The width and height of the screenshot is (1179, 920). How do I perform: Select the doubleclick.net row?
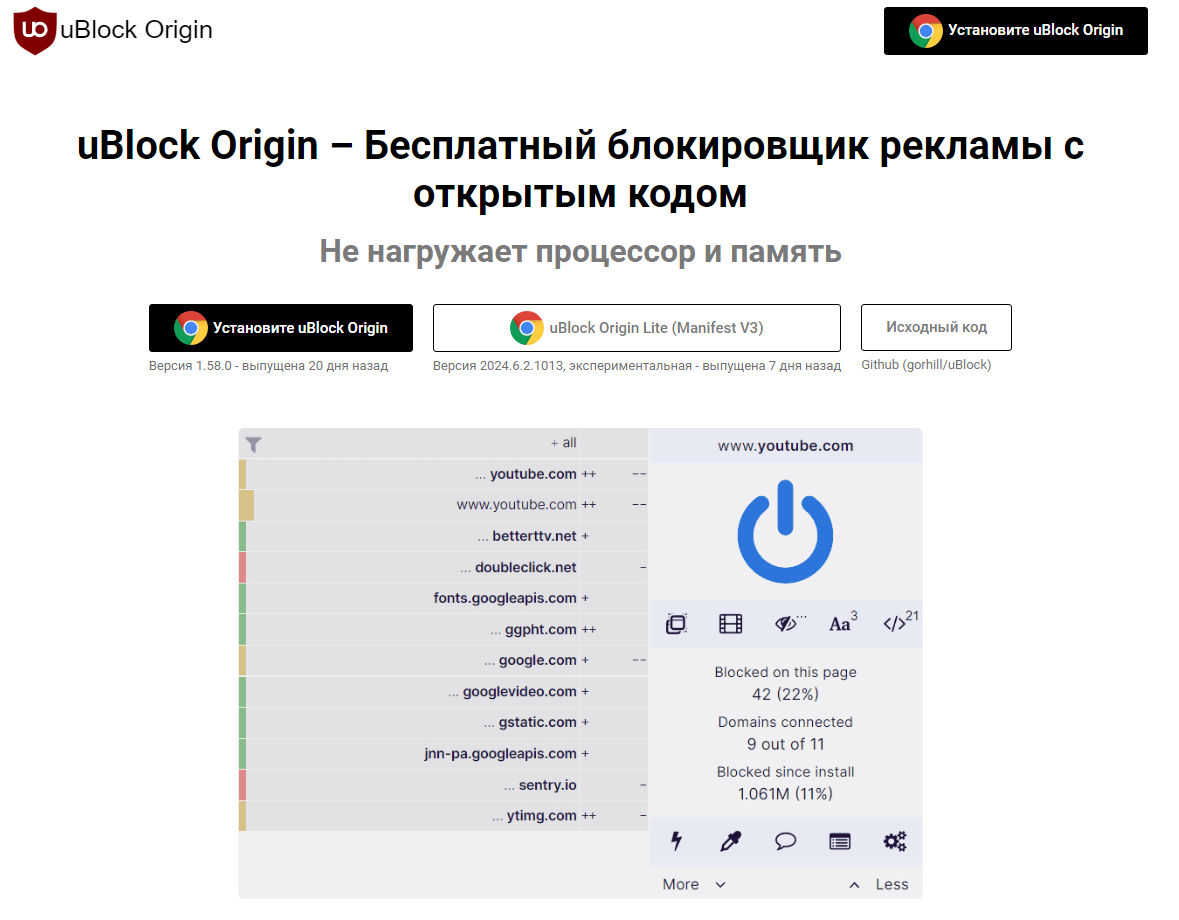click(x=444, y=567)
